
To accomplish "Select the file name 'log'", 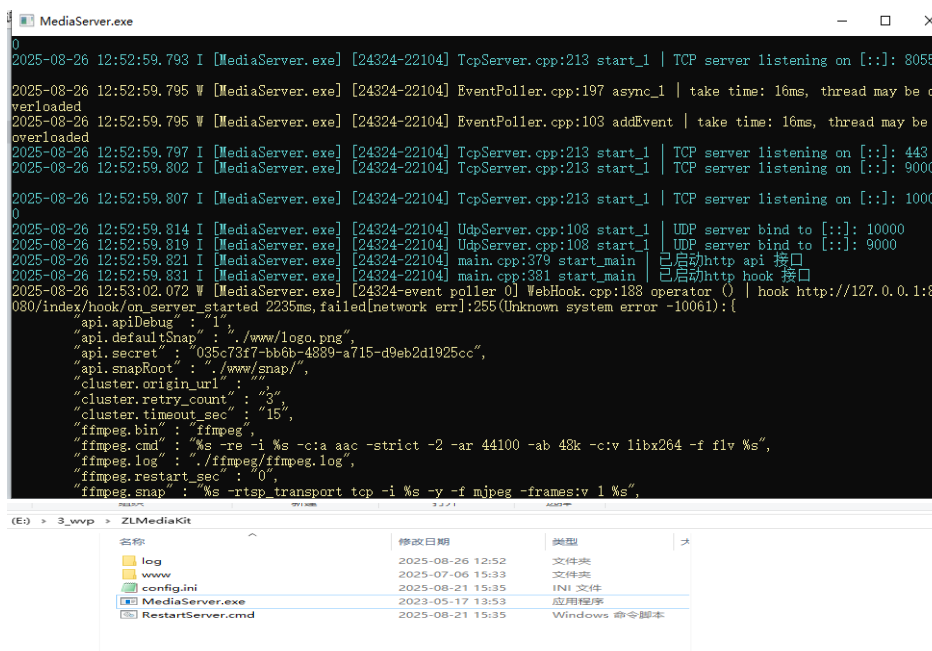I will [x=152, y=561].
